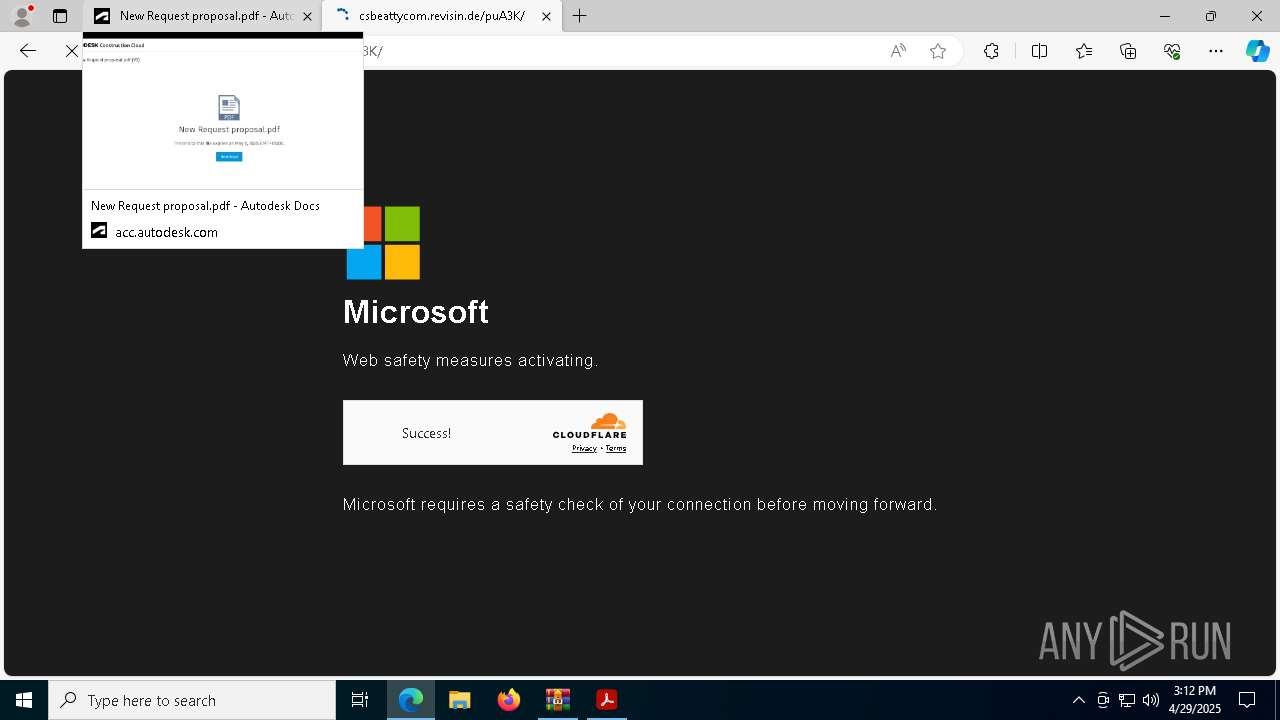The image size is (1280, 720).
Task: Add page to favorites star
Action: click(x=938, y=51)
